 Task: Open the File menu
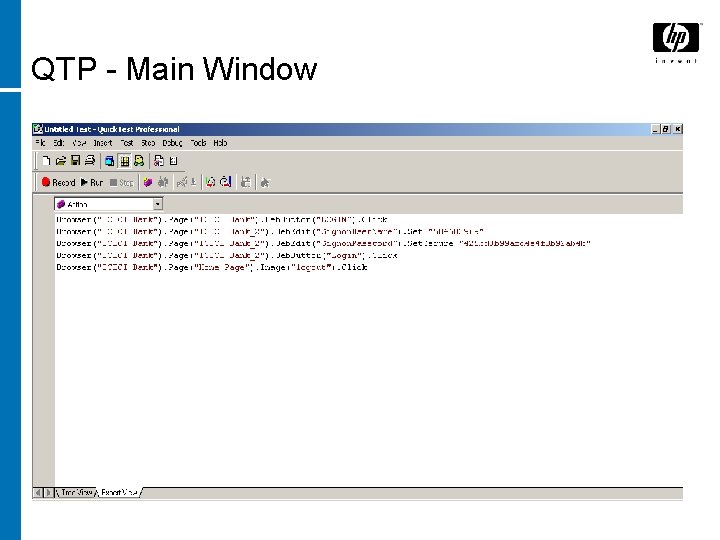40,143
